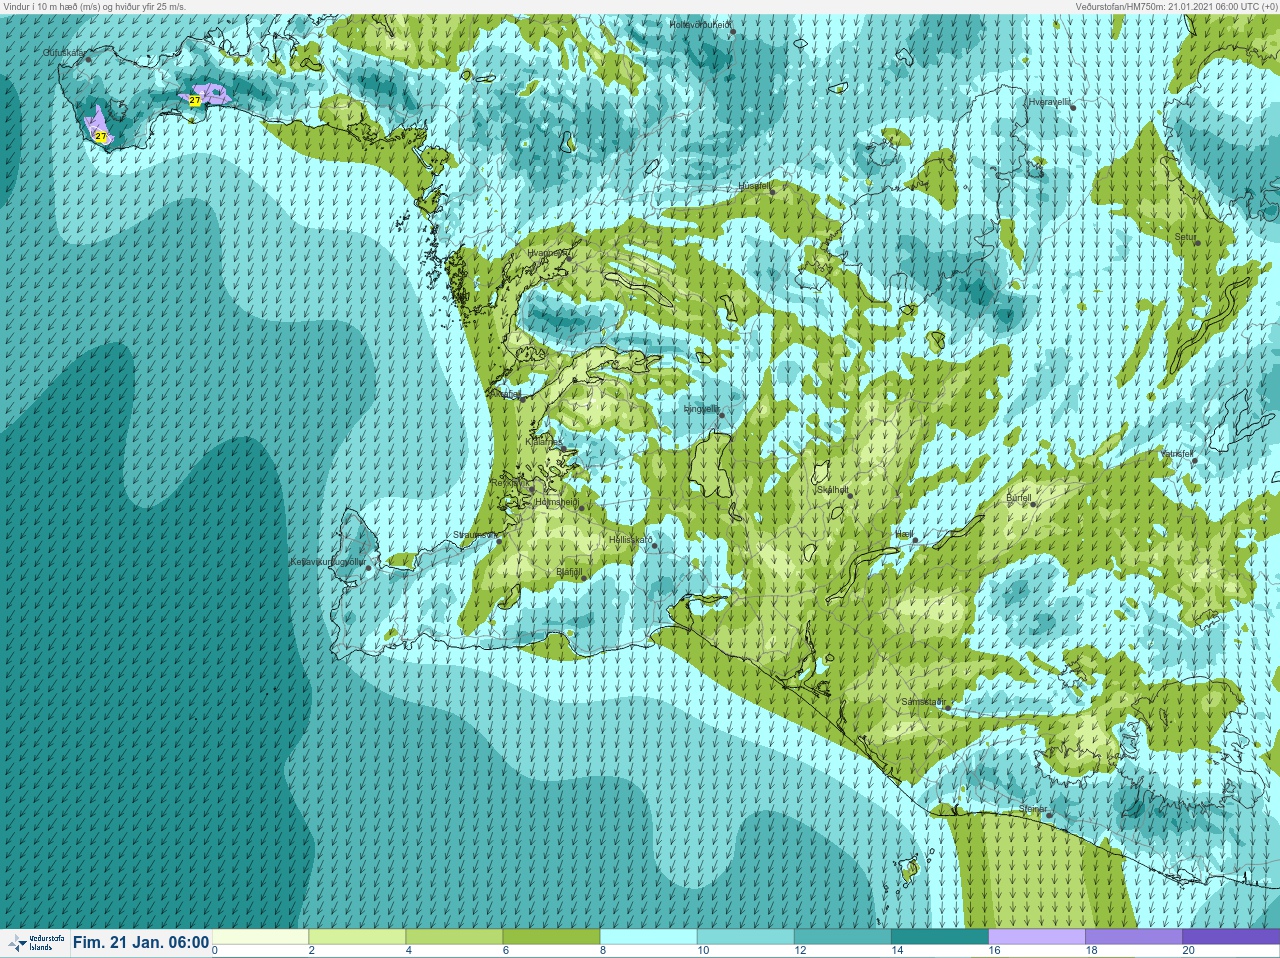
Task: Click the Gufuskálar station label
Action: point(64,53)
